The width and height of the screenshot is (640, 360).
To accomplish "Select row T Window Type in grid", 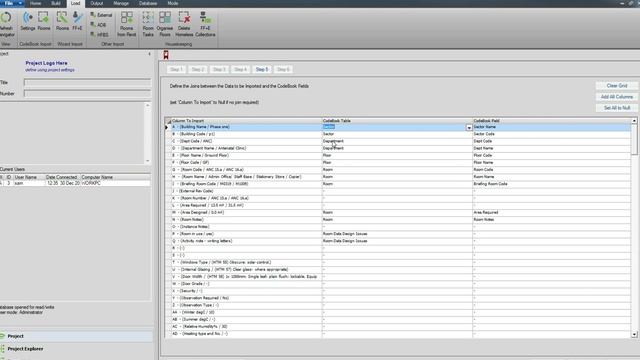I will coord(398,262).
